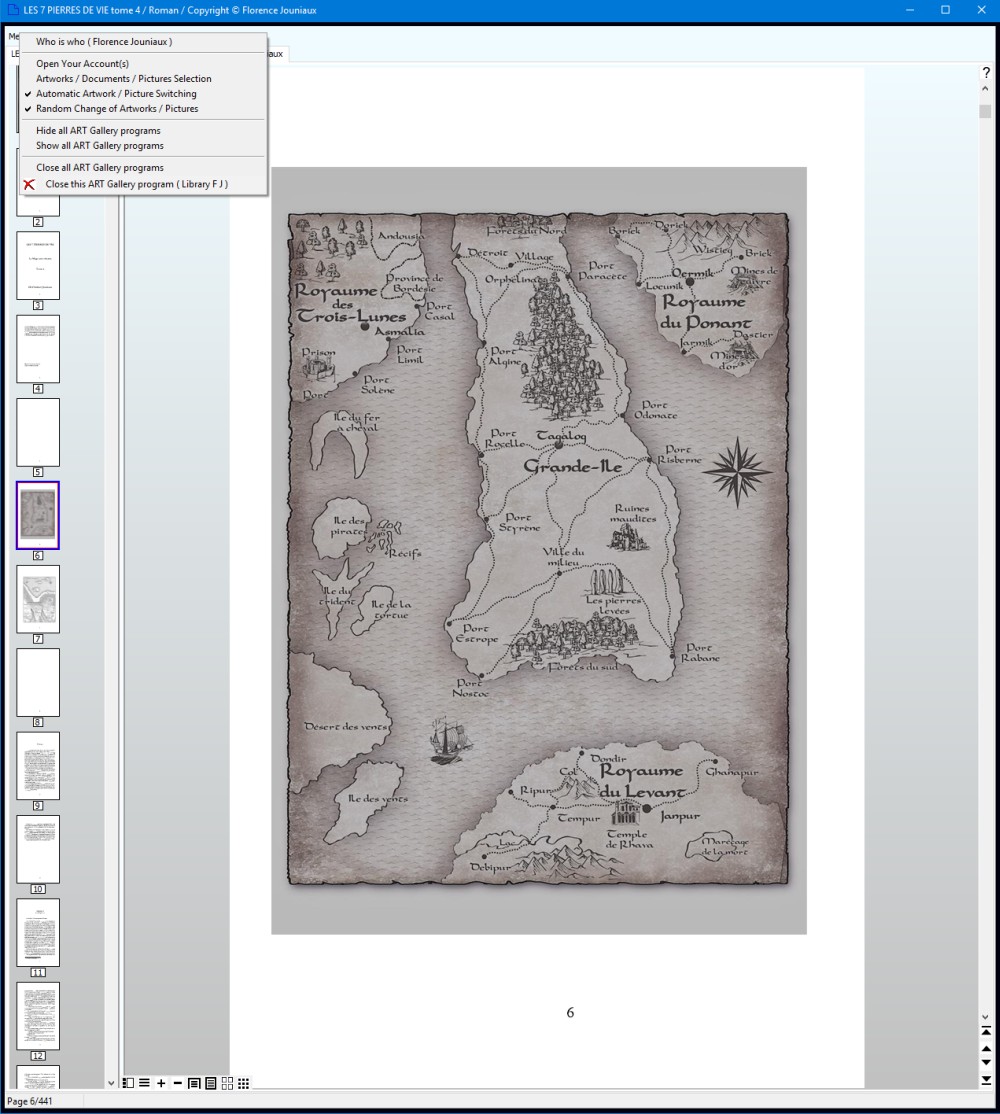This screenshot has height=1114, width=1000.
Task: Click the sailing ship drawing on the map
Action: [x=449, y=740]
